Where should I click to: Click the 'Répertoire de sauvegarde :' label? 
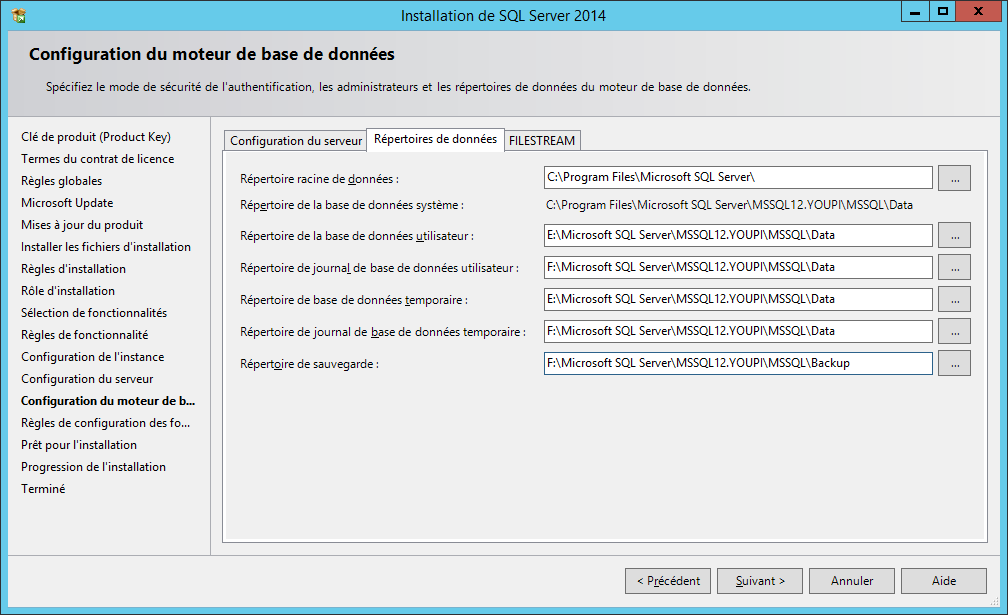(309, 364)
